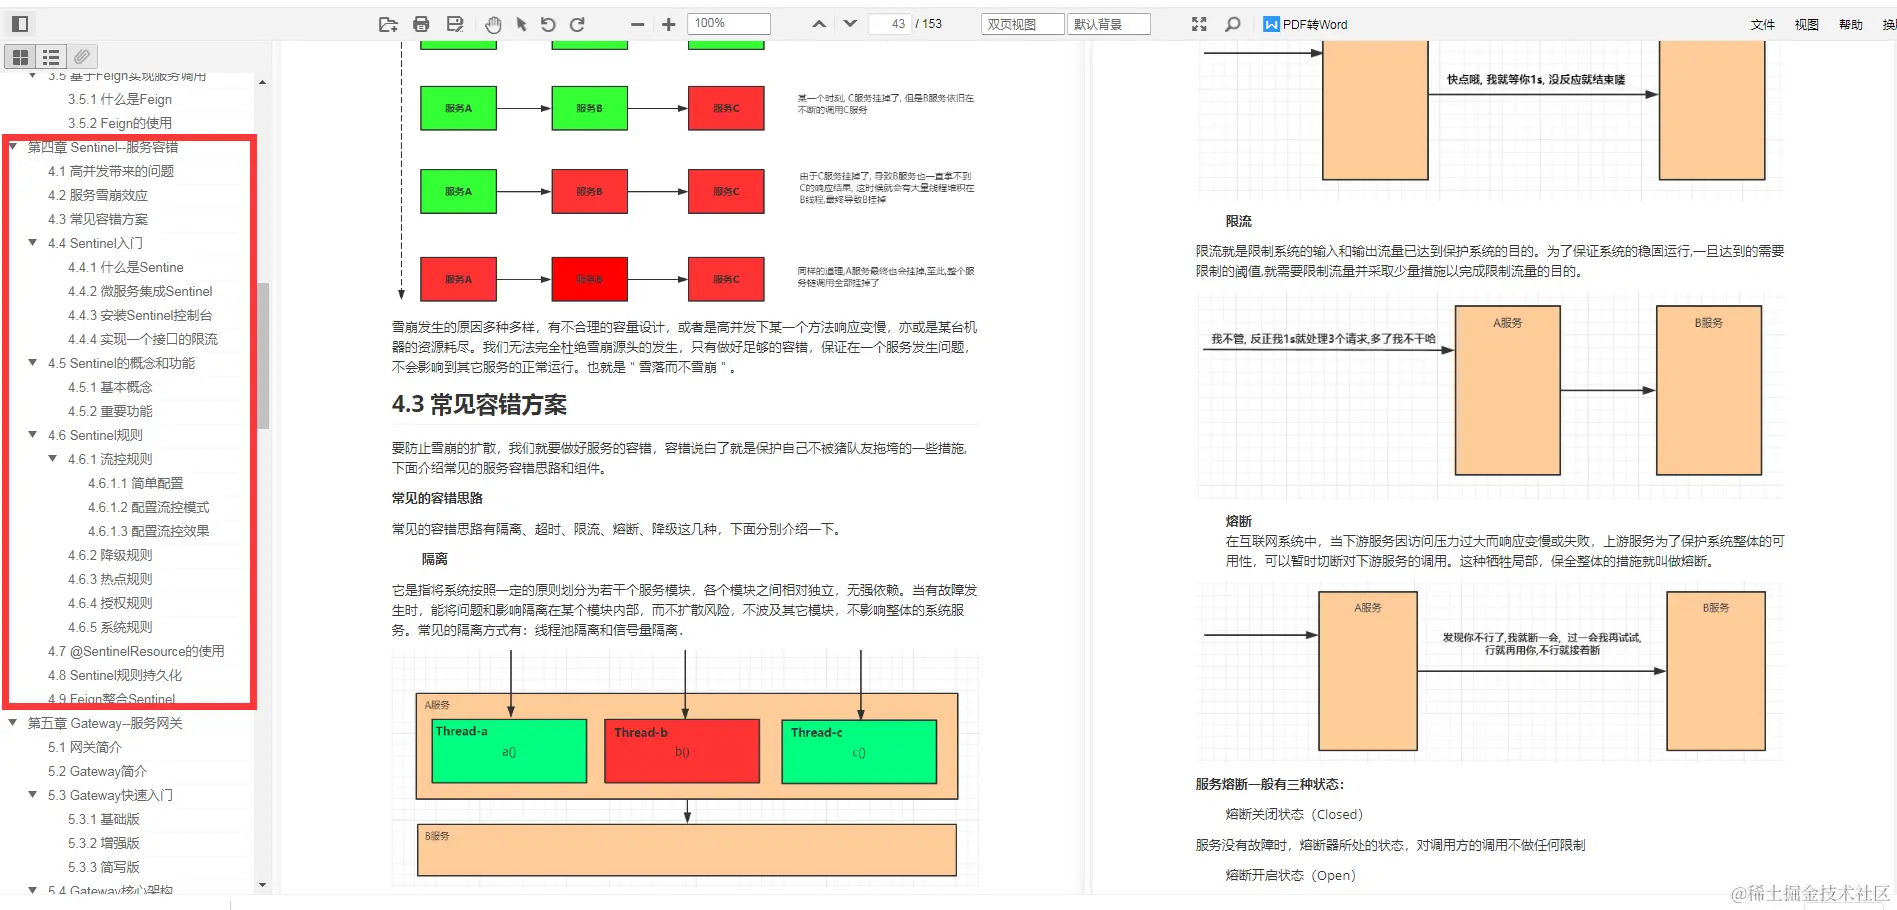Enter fullscreen mode
Viewport: 1897px width, 910px height.
coord(1198,23)
